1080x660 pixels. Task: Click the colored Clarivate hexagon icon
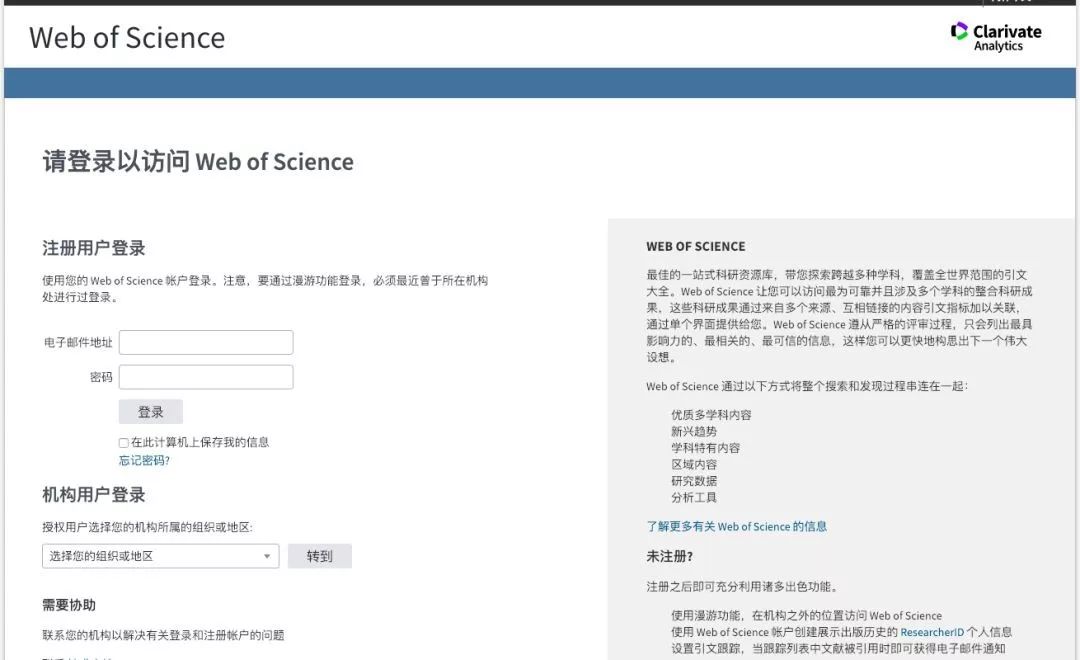pos(959,32)
